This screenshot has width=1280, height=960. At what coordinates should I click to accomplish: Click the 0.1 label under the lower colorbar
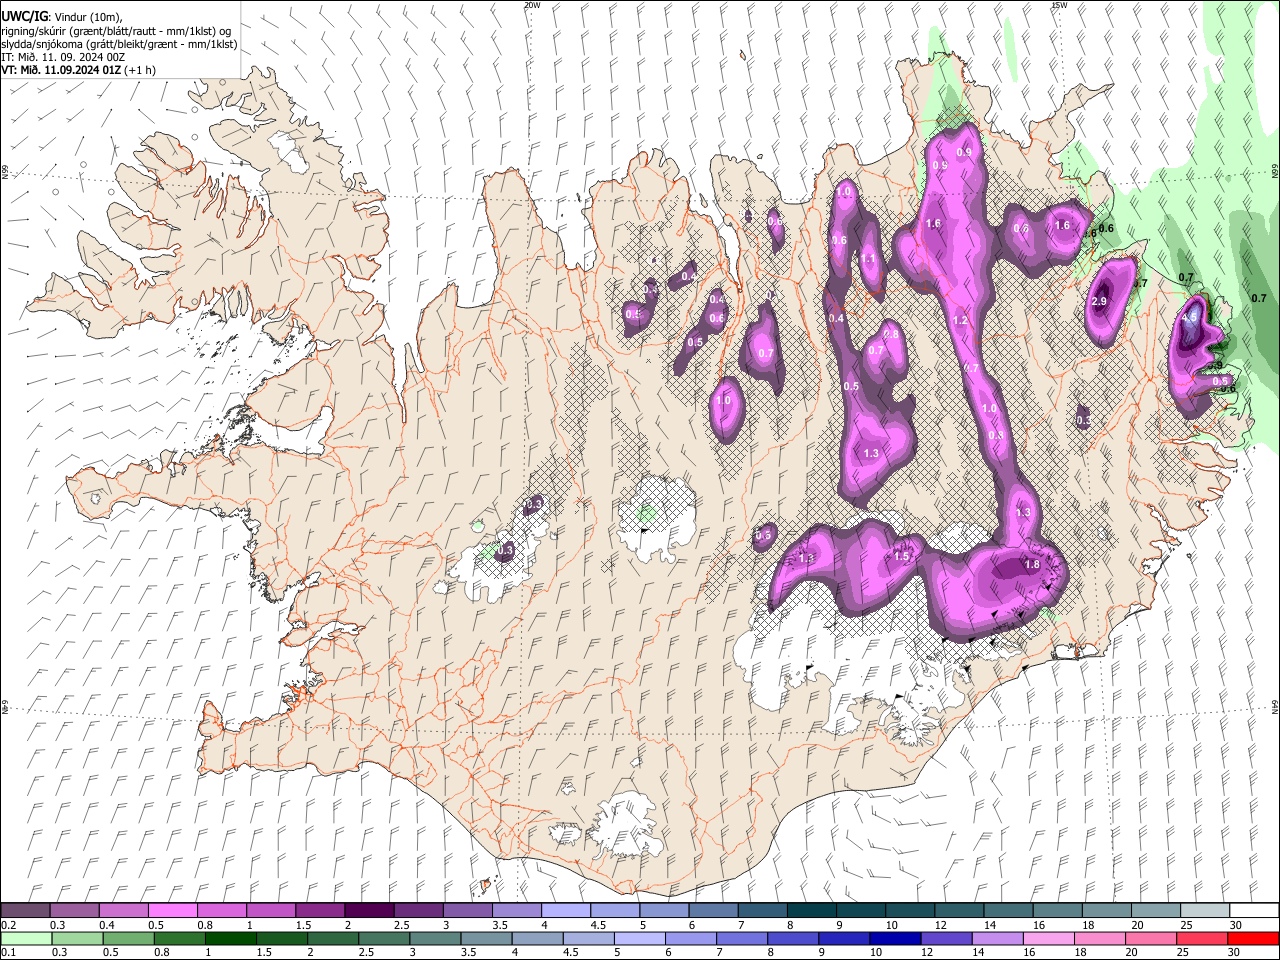tap(9, 952)
